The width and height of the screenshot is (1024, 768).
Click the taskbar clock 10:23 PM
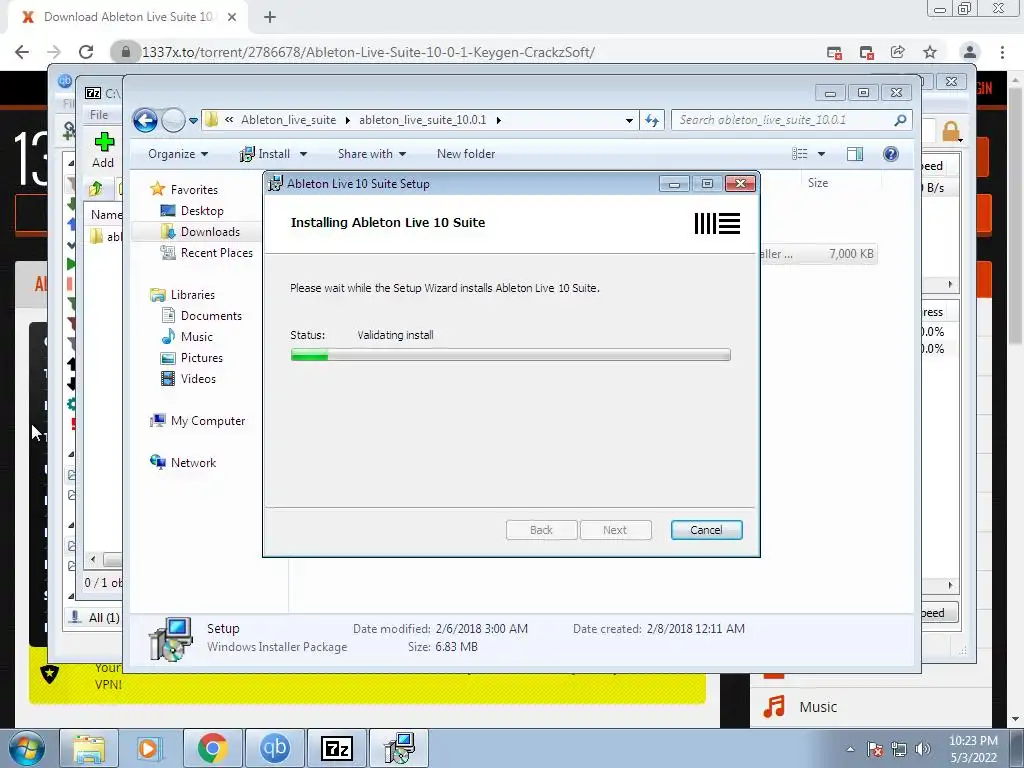pyautogui.click(x=973, y=741)
